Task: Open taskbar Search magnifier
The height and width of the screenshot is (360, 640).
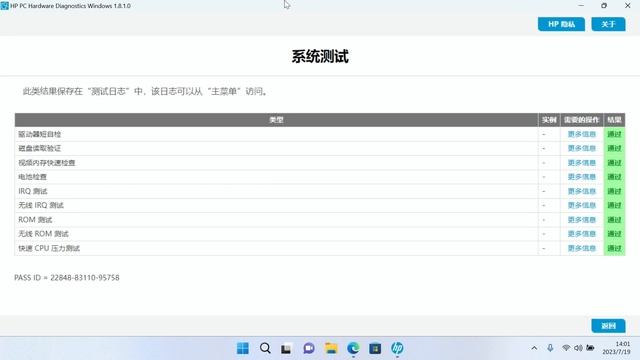Action: 265,348
